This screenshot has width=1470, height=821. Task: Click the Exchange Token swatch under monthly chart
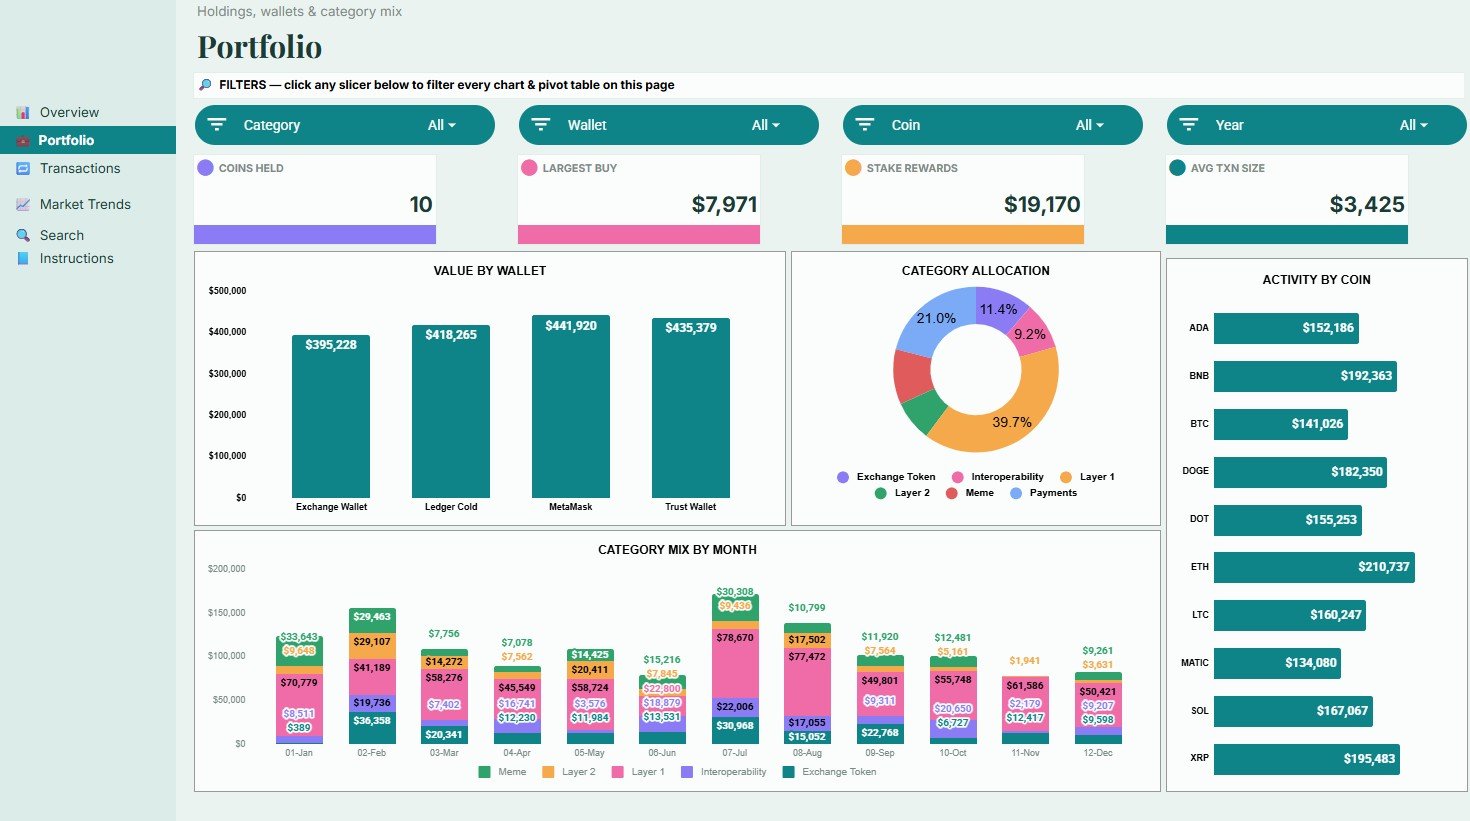[x=788, y=772]
